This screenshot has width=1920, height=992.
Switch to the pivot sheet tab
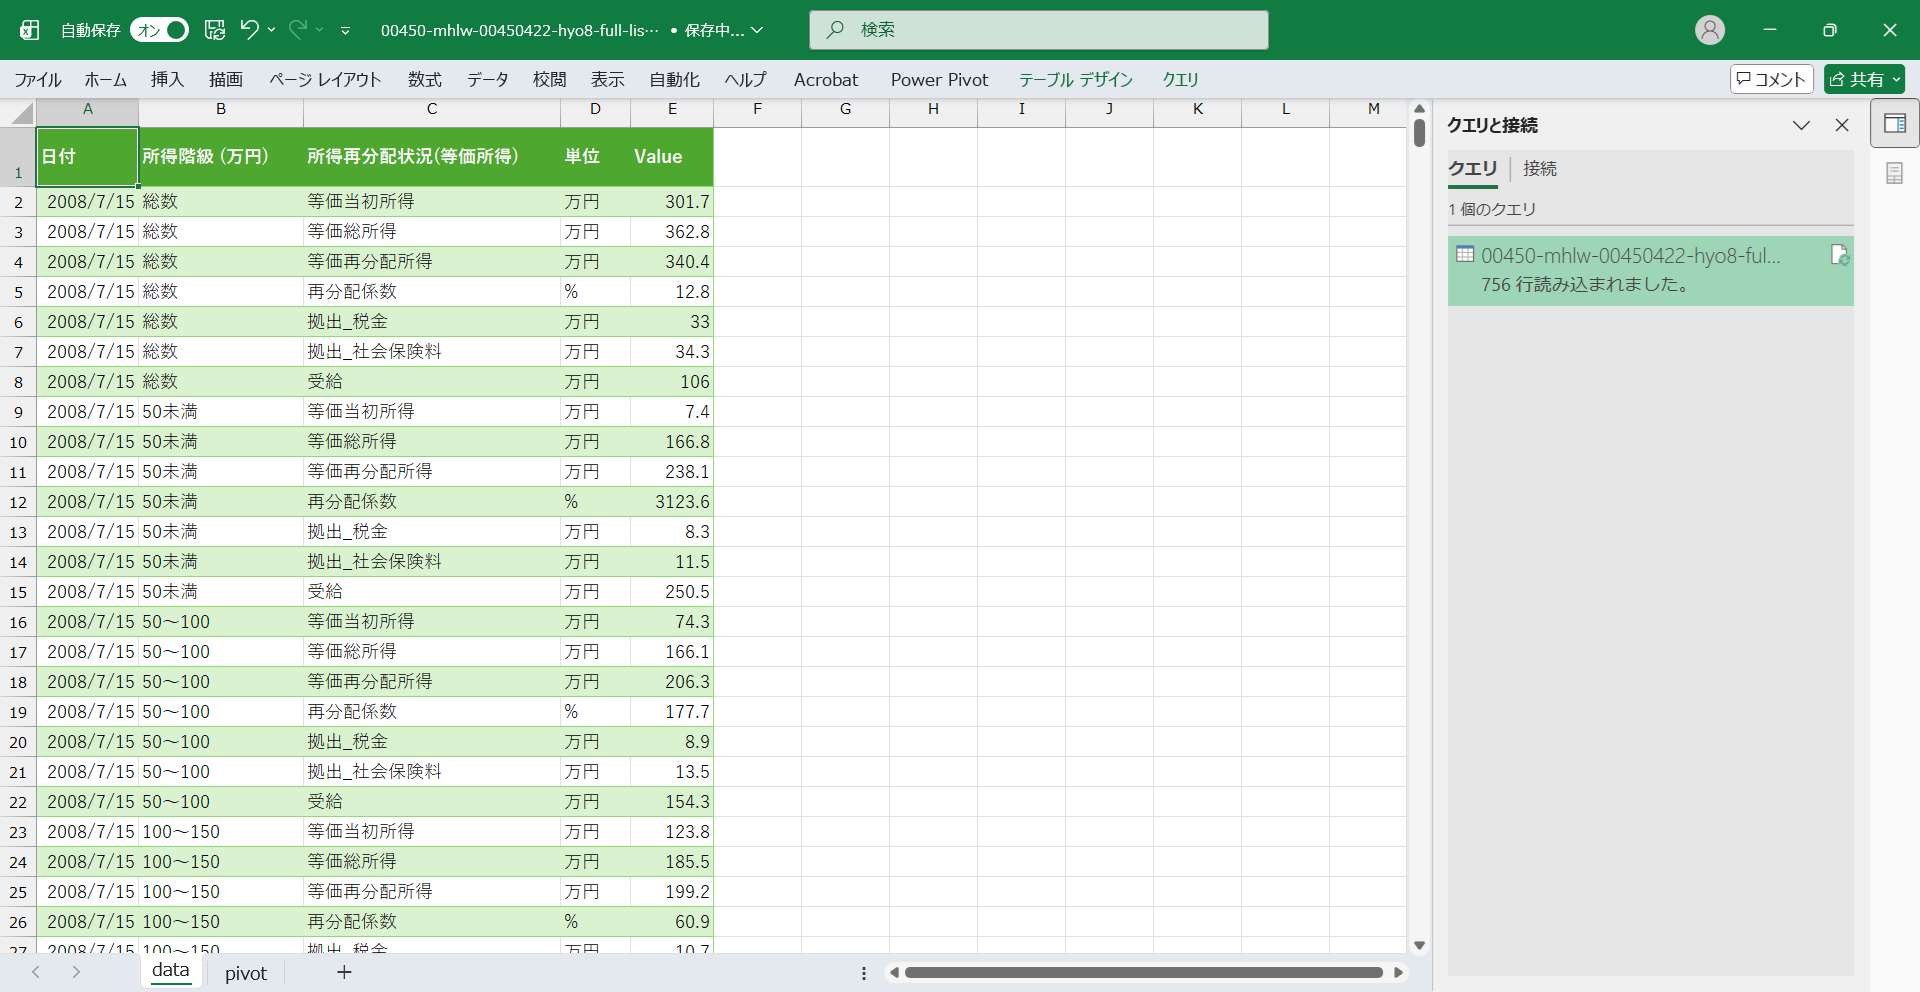coord(246,973)
